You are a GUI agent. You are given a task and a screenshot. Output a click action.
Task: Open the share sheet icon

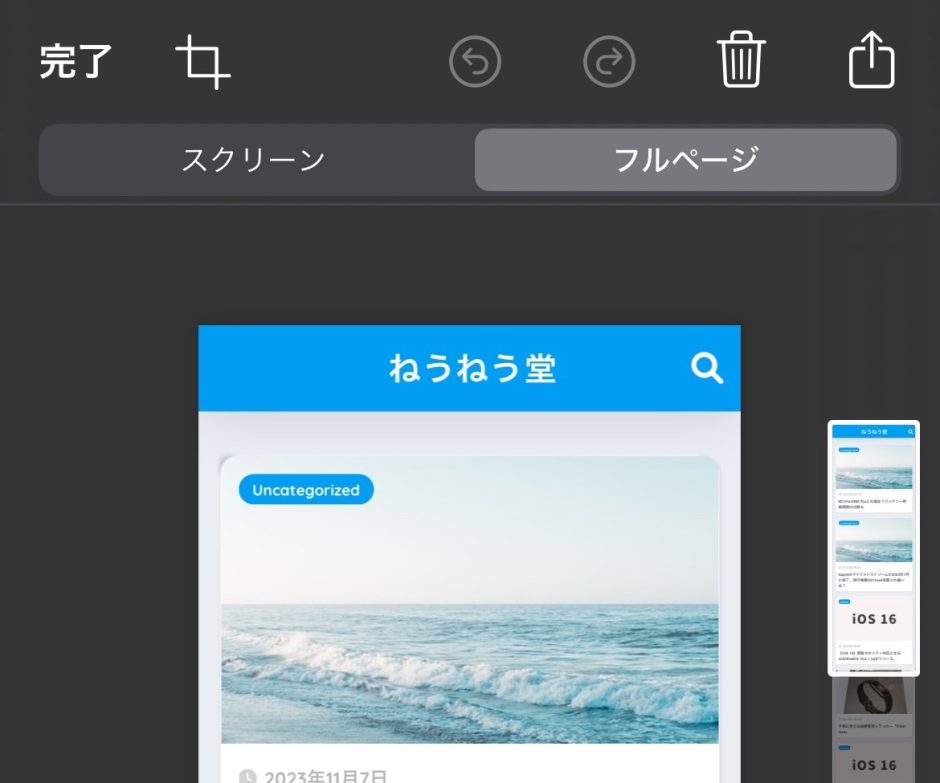tap(871, 61)
